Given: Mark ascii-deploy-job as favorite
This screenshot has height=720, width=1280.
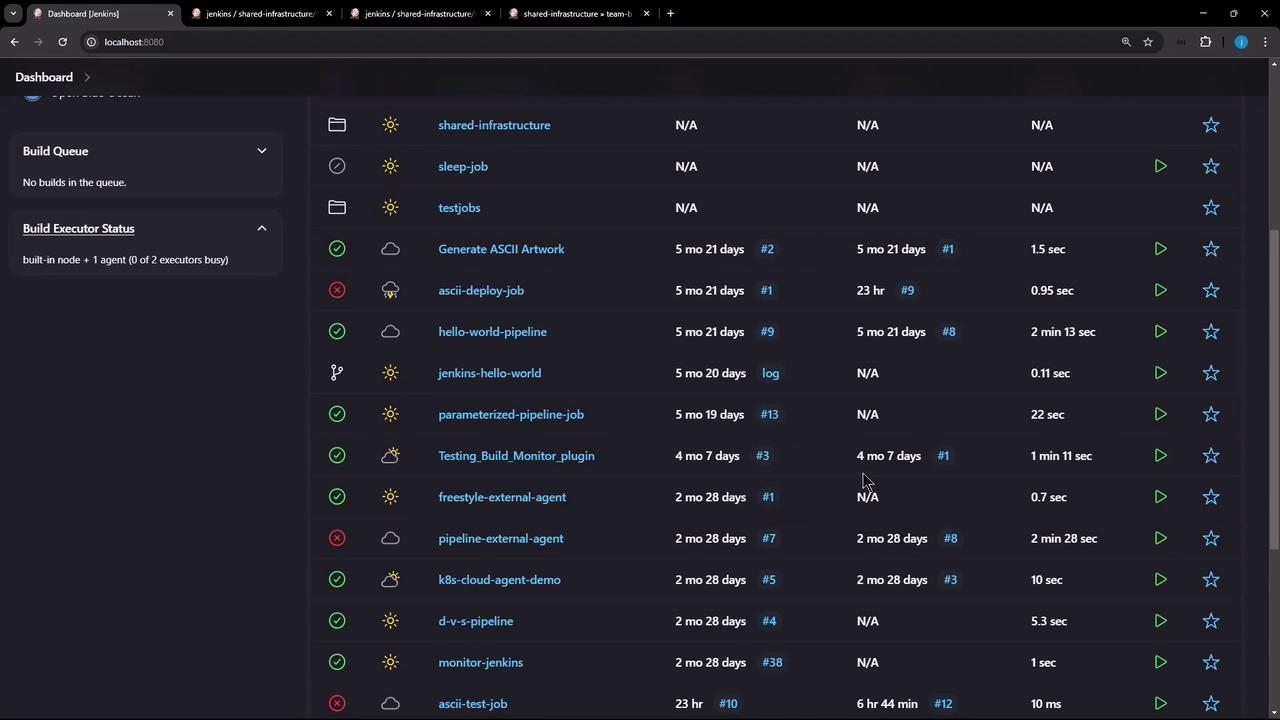Looking at the screenshot, I should pos(1211,290).
